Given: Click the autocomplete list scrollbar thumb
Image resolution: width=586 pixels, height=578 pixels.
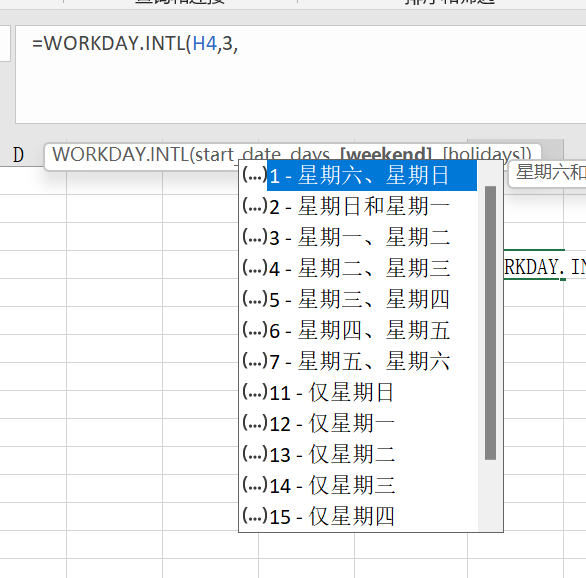Looking at the screenshot, I should pyautogui.click(x=490, y=323).
